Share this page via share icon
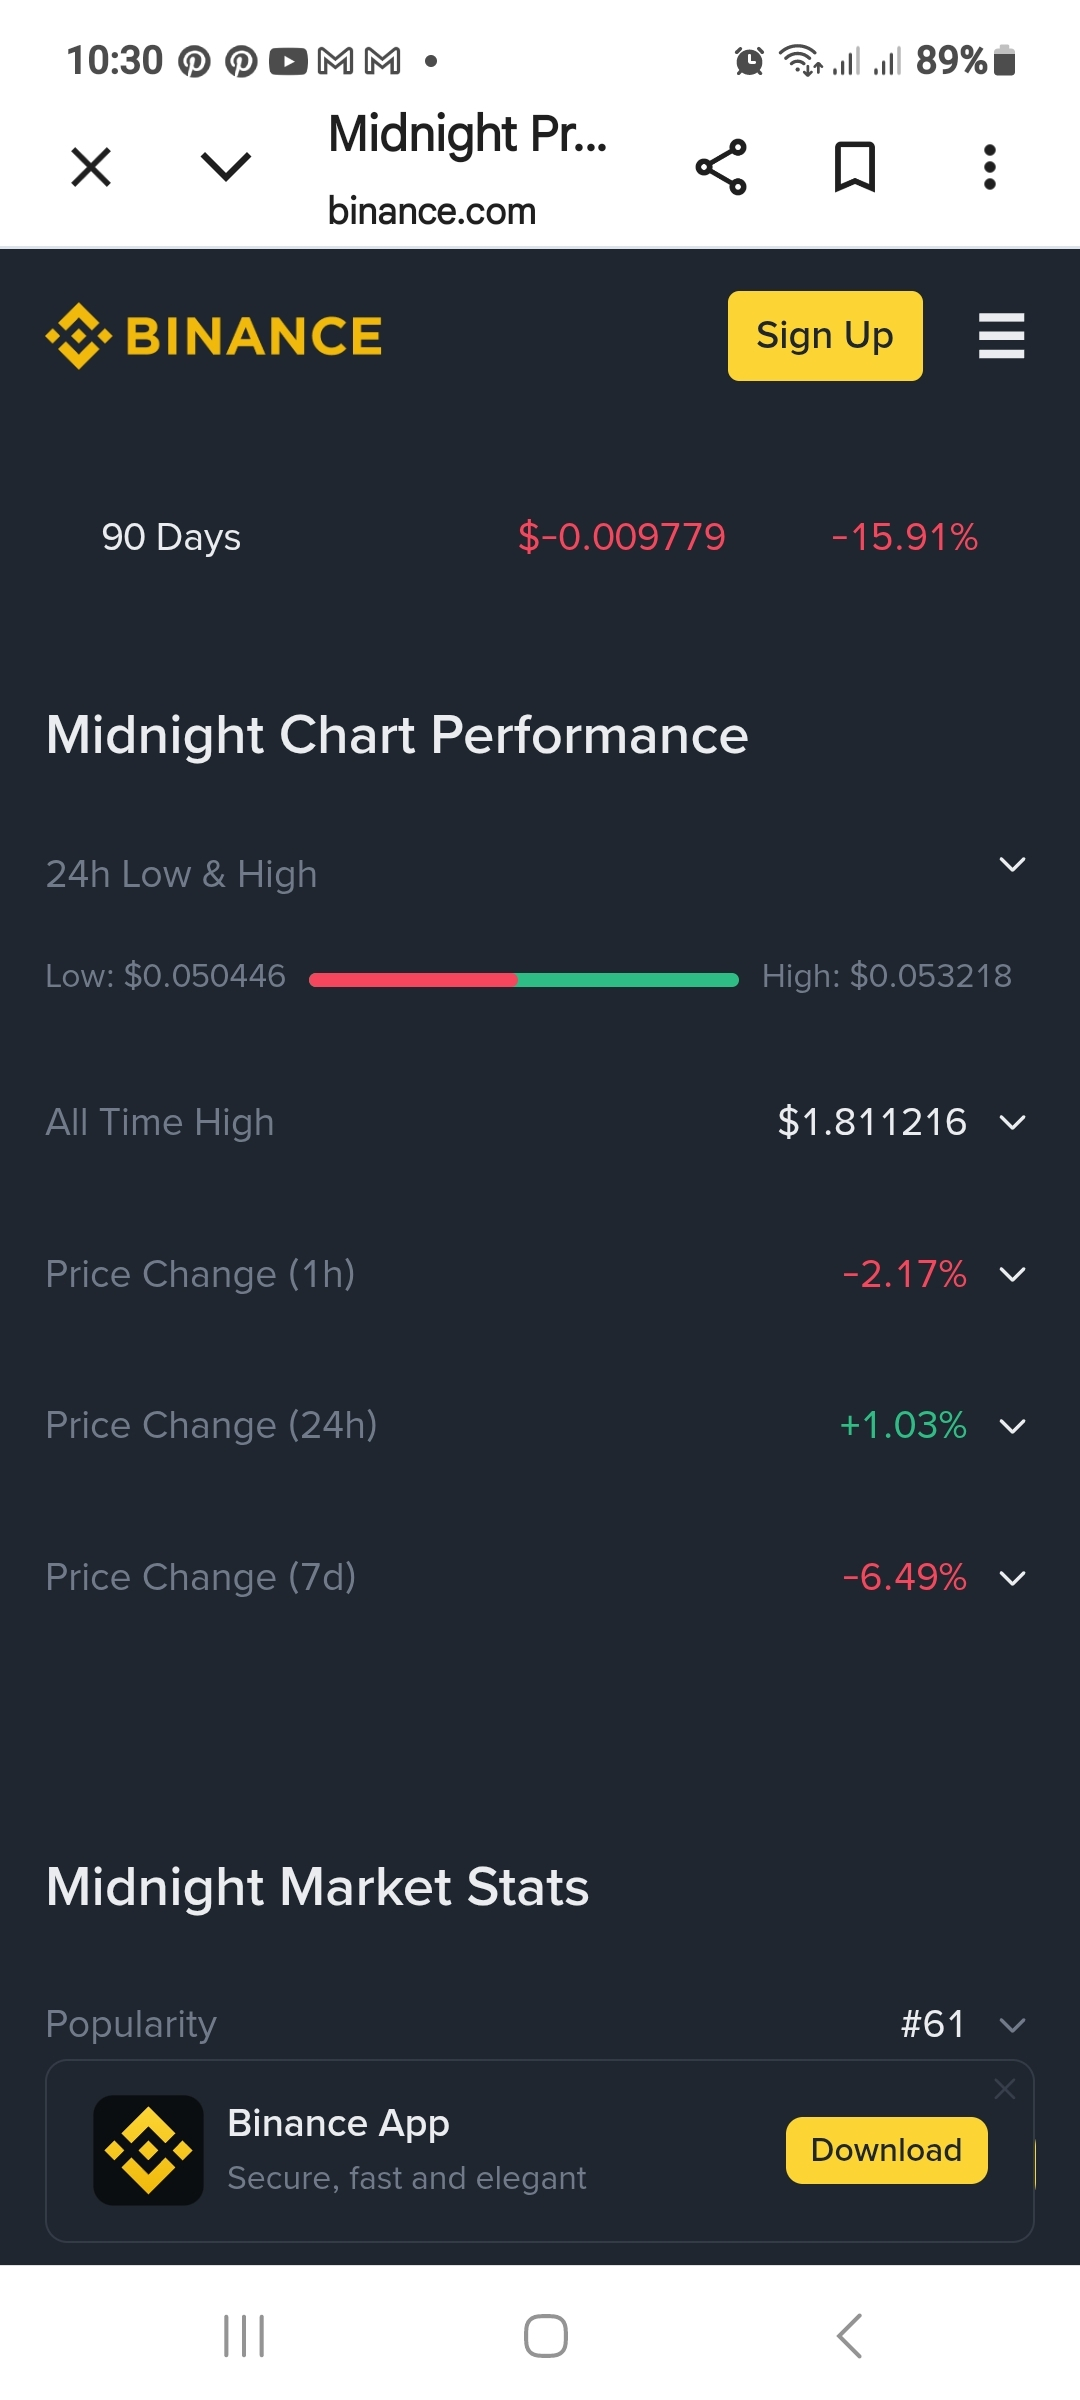The height and width of the screenshot is (2400, 1080). [x=721, y=167]
